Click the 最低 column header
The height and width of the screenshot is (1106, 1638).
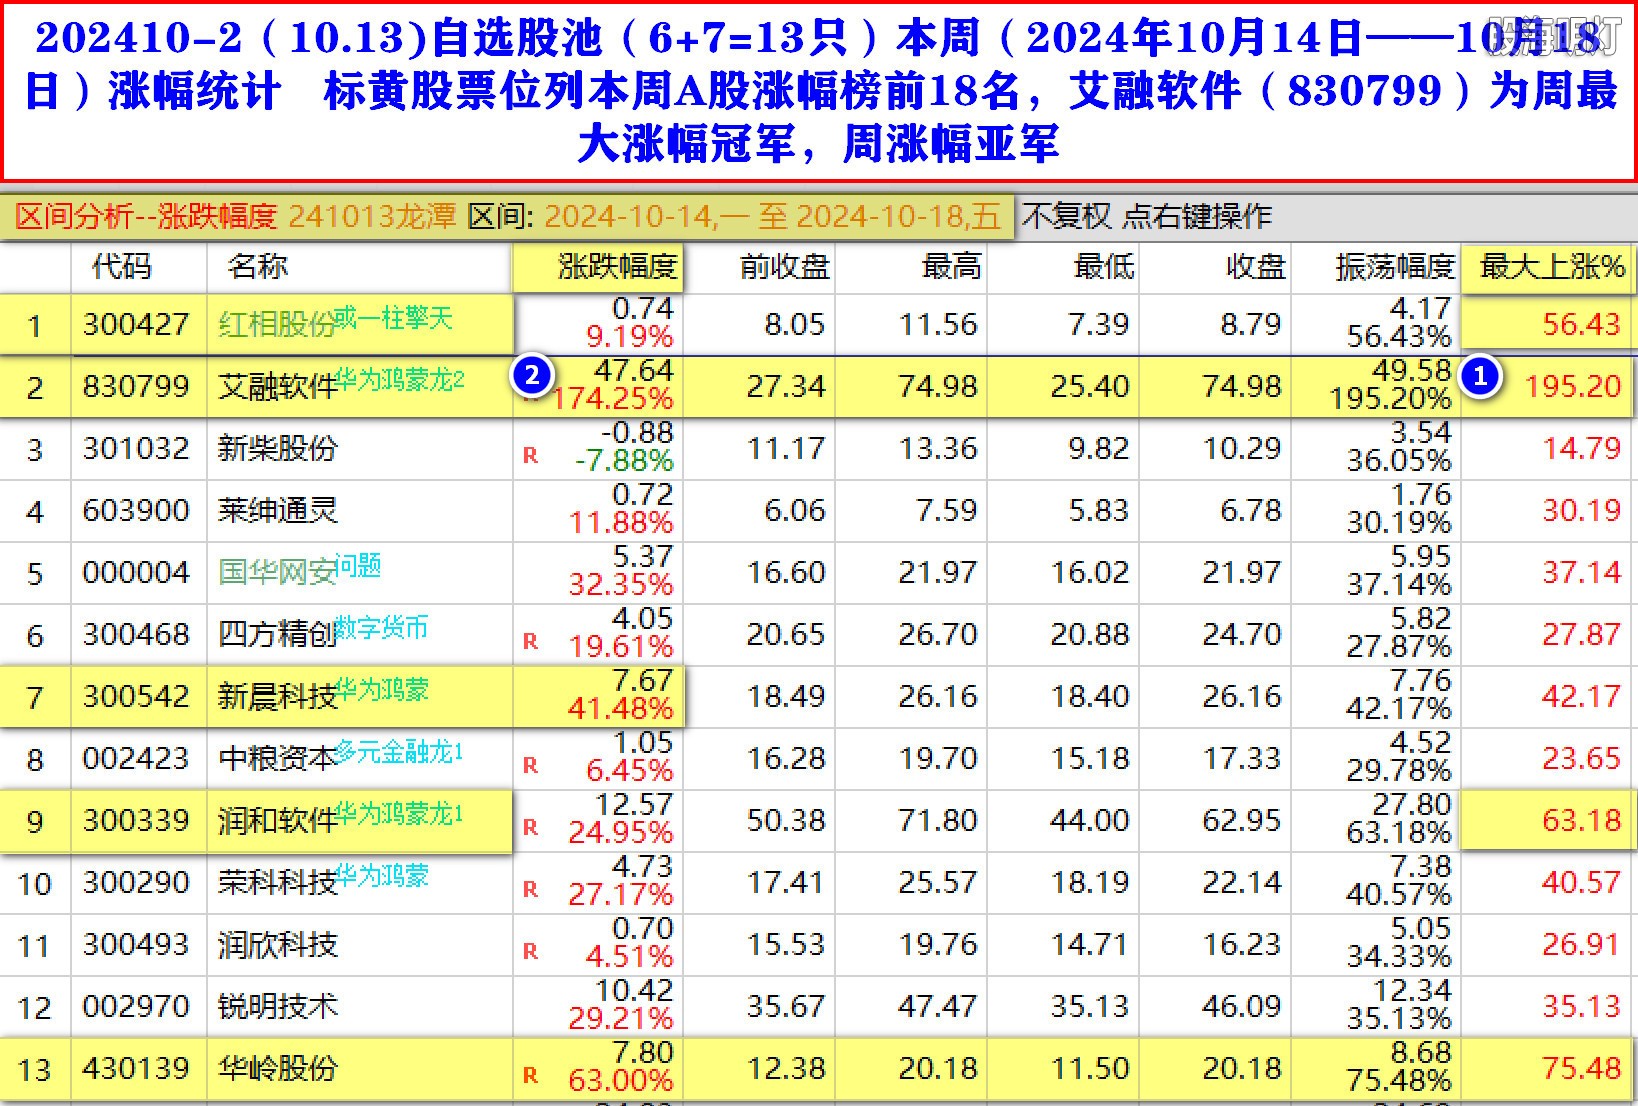(x=1104, y=267)
